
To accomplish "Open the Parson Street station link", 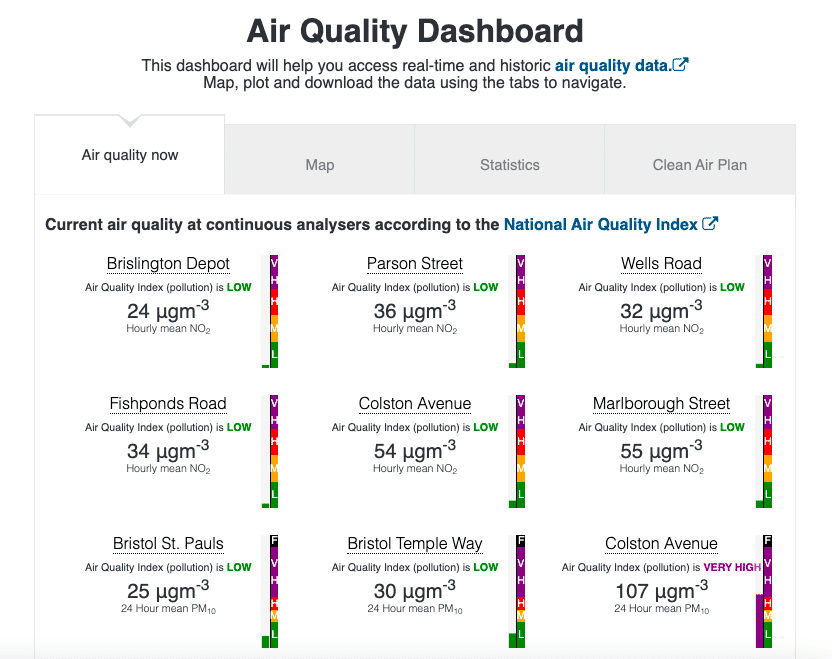I will click(x=415, y=264).
